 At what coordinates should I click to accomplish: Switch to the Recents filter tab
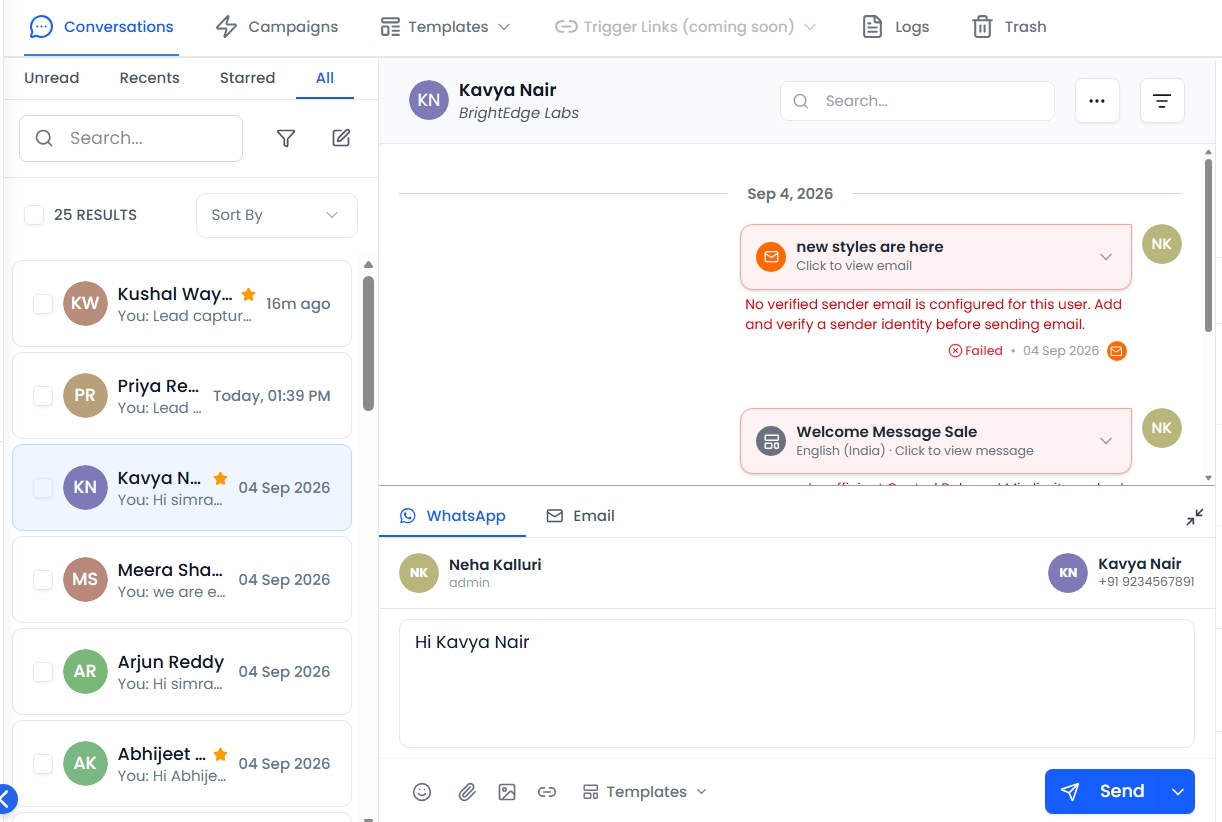[x=150, y=78]
